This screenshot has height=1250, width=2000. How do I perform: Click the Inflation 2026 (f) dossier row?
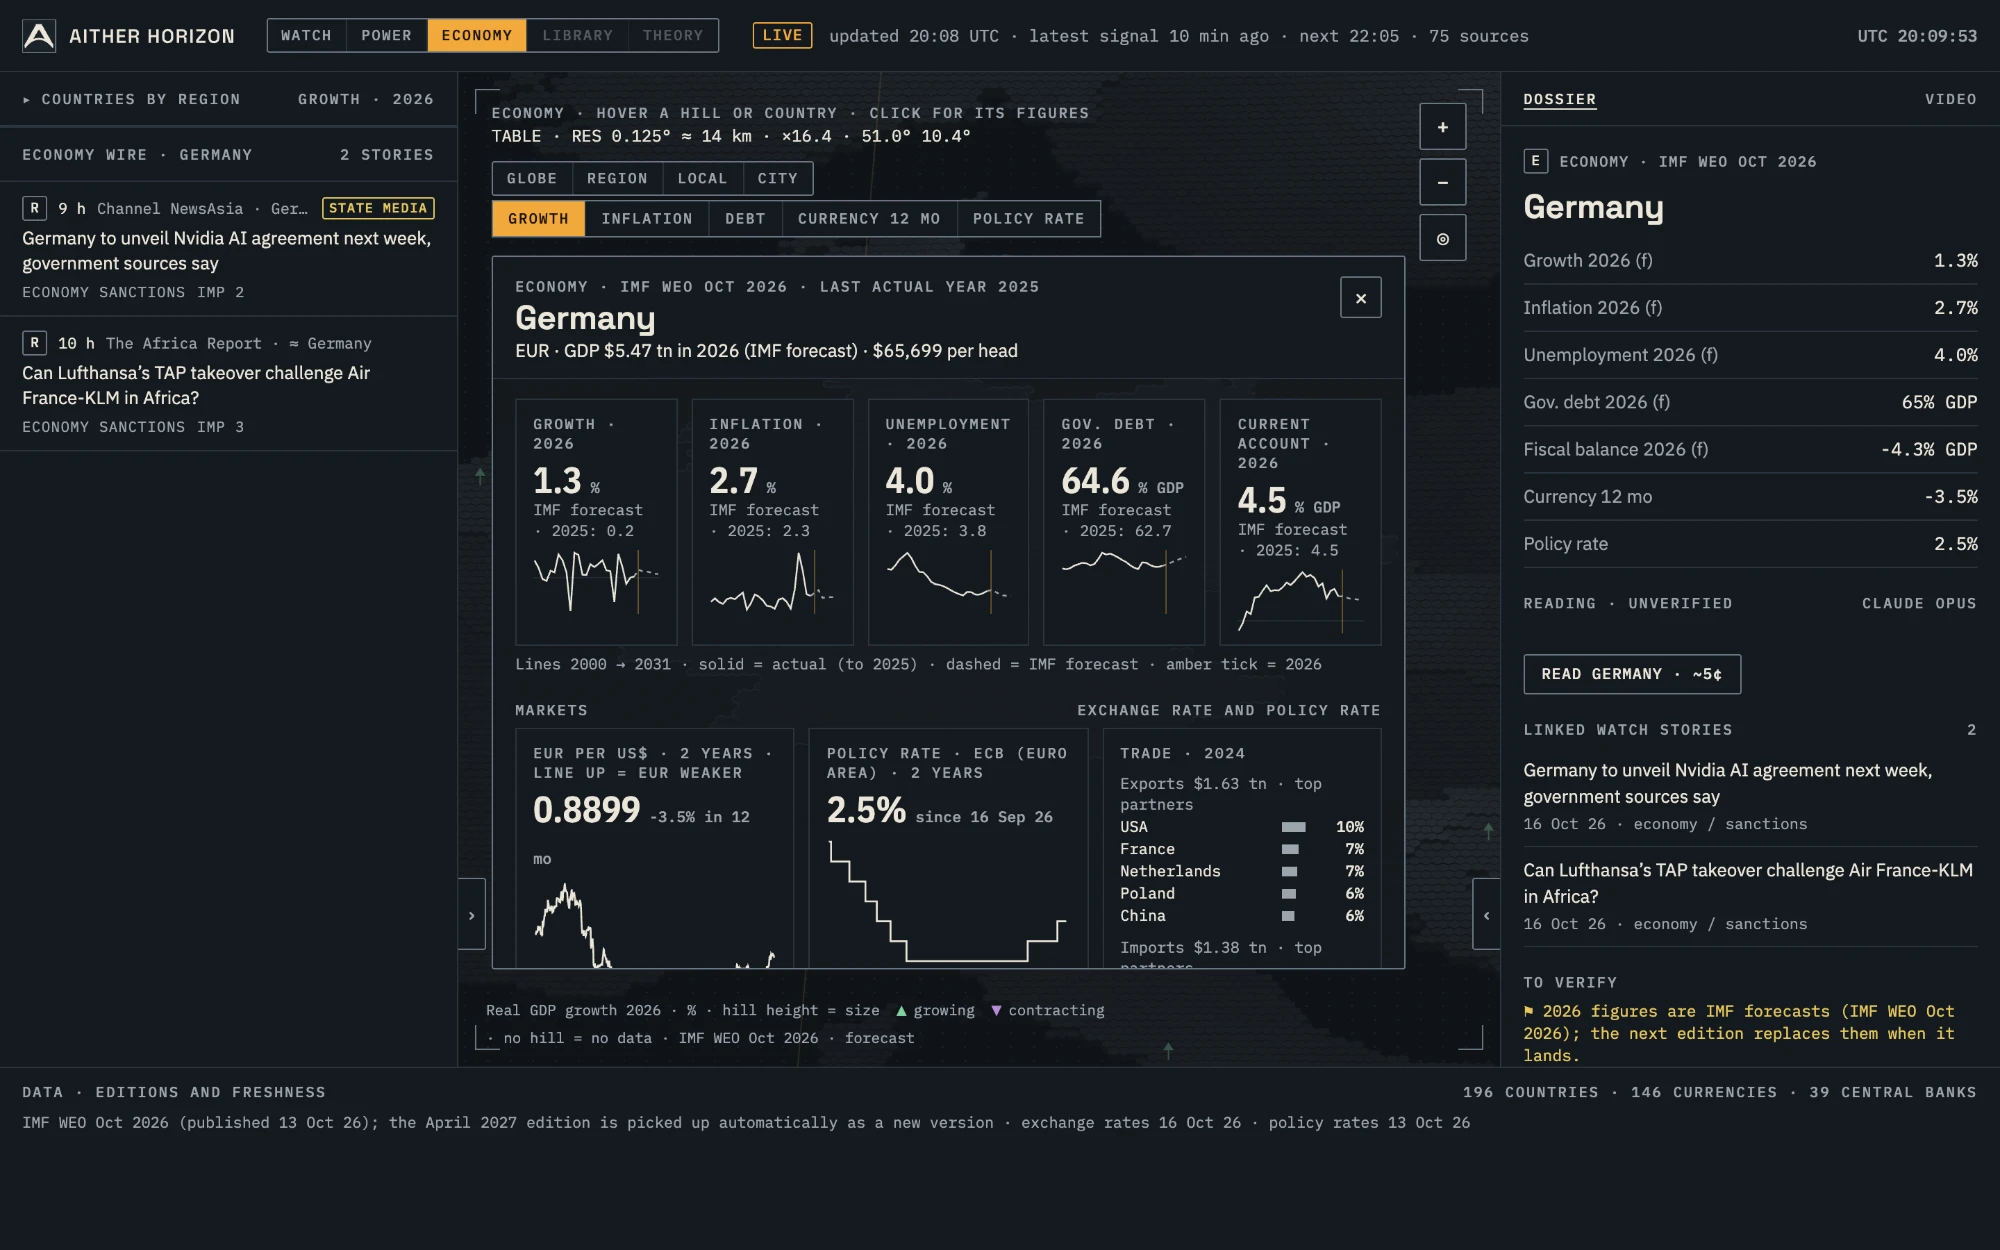[1750, 308]
